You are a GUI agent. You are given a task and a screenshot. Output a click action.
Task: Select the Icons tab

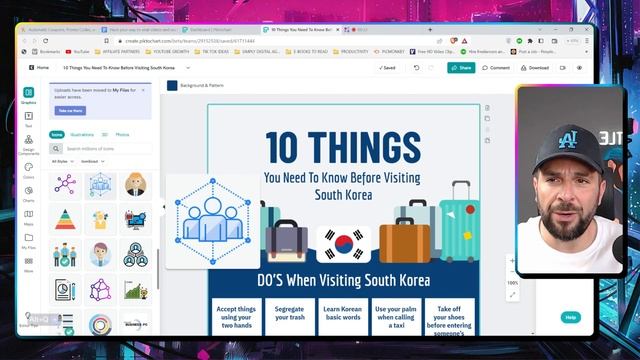pyautogui.click(x=57, y=135)
